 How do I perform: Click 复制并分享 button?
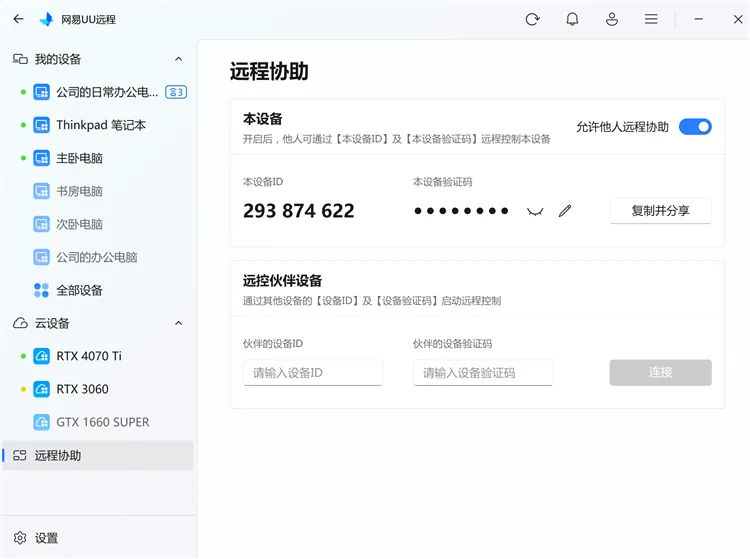point(661,210)
